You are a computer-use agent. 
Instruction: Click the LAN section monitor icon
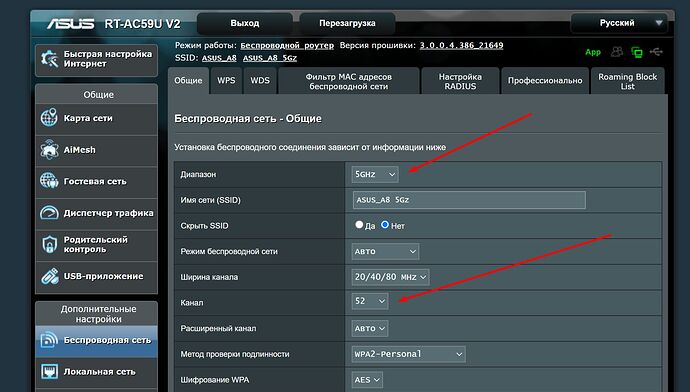tap(49, 372)
